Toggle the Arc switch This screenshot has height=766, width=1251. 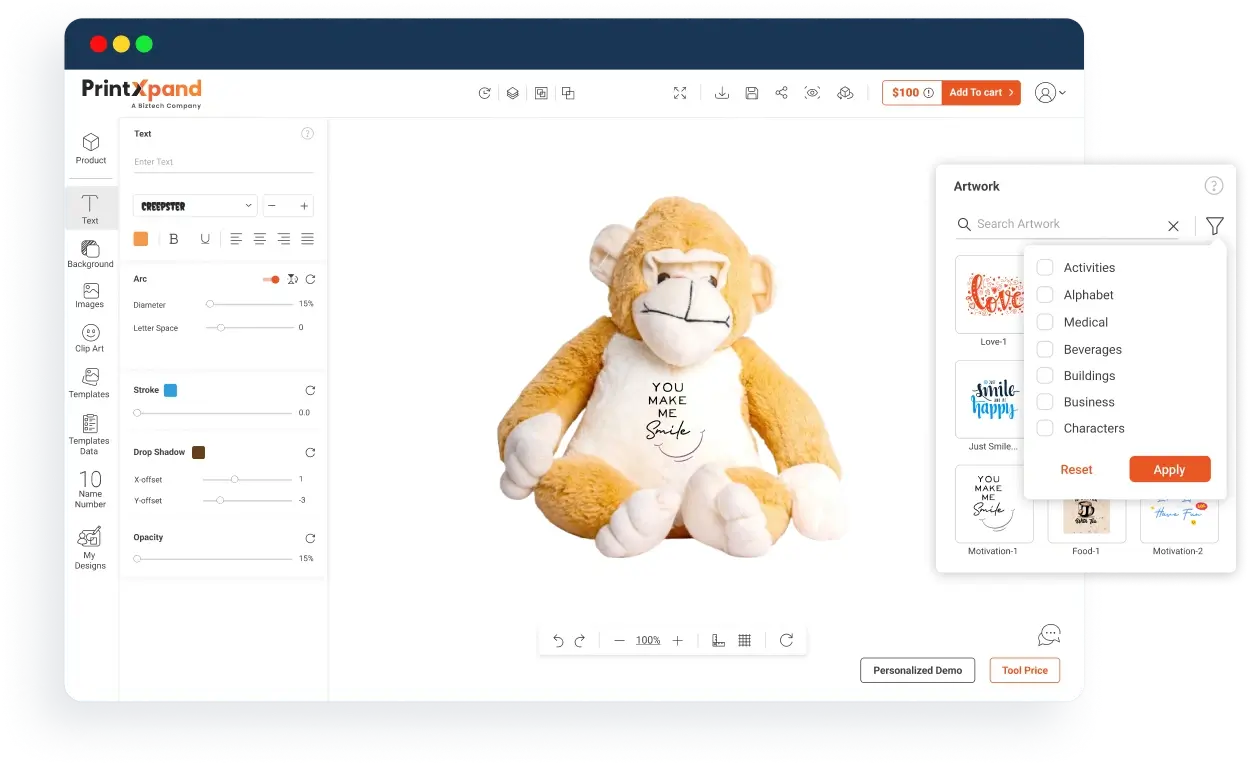click(271, 280)
